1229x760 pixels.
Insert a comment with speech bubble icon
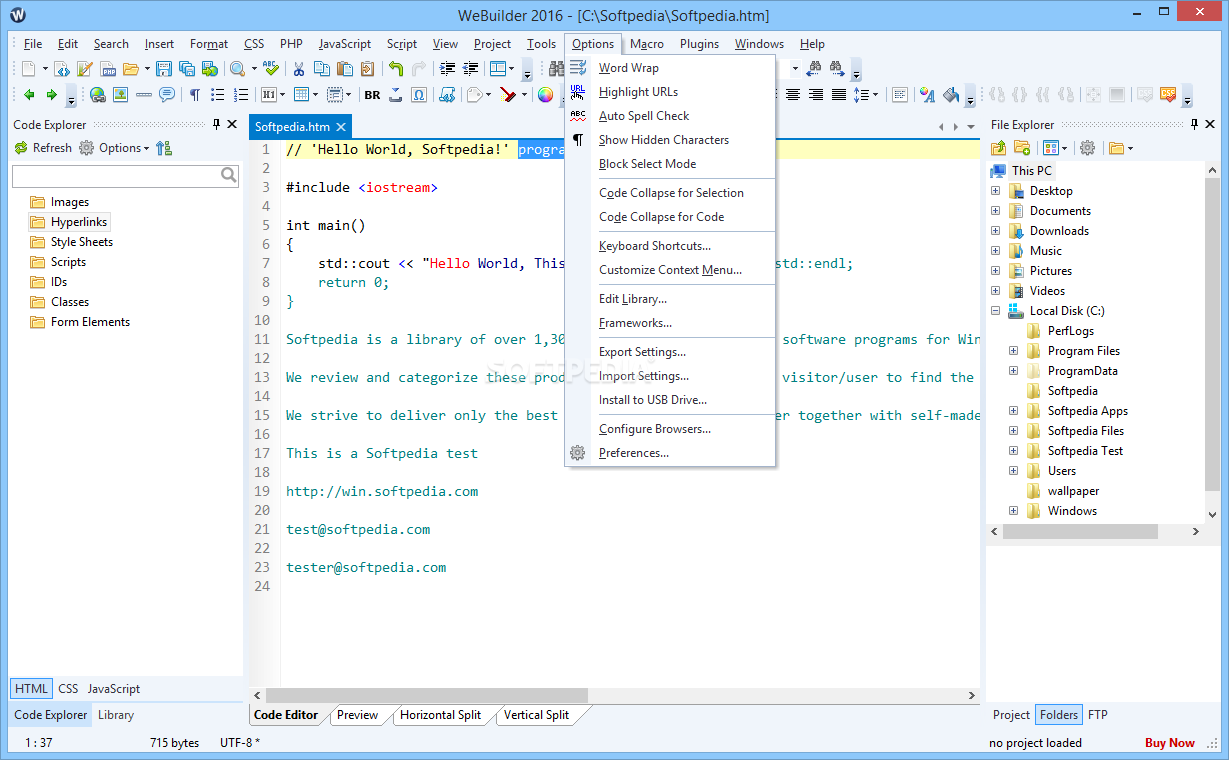point(166,95)
